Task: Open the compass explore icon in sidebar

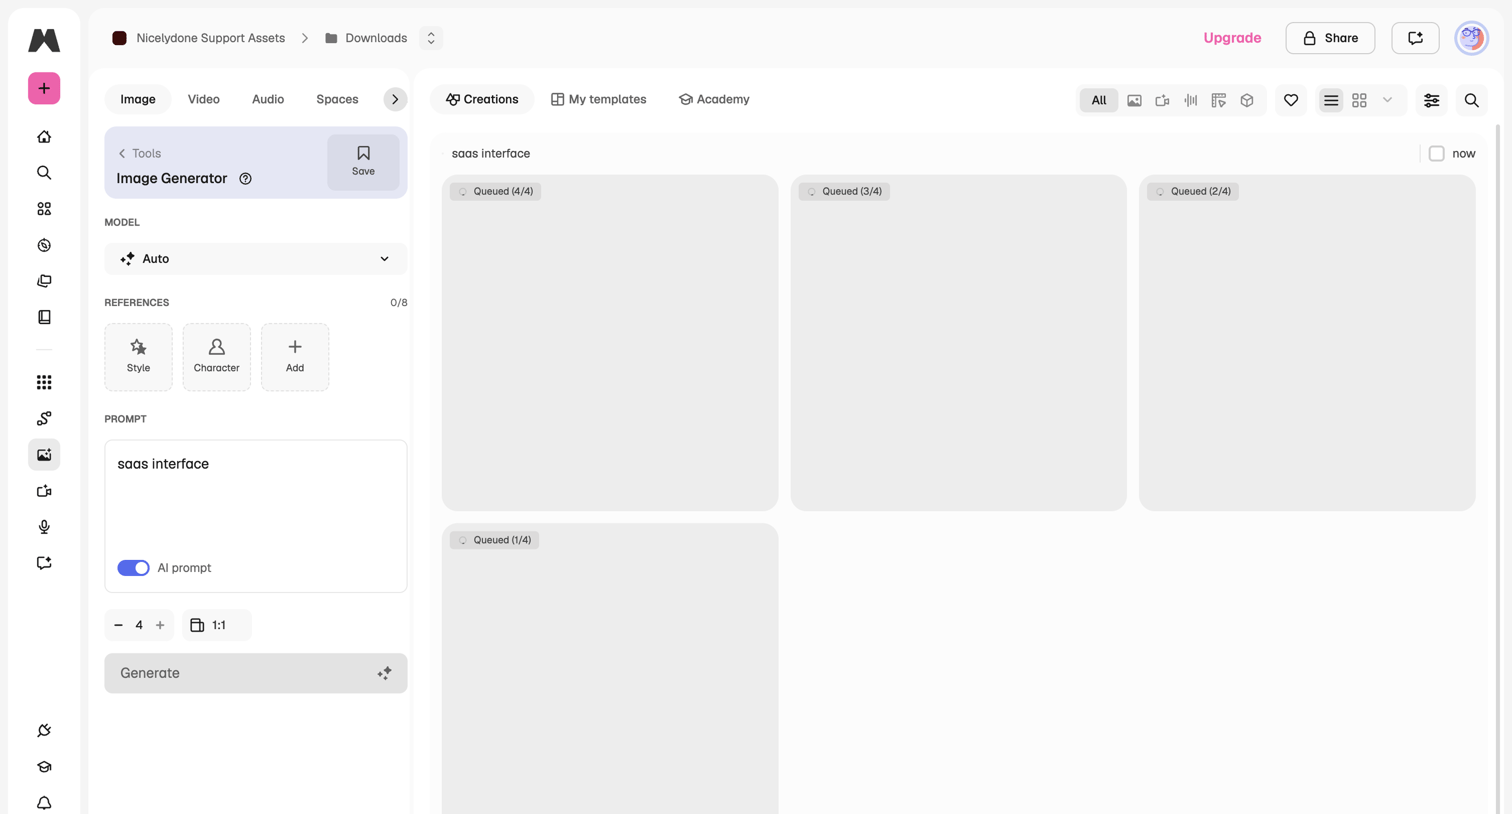Action: point(44,245)
